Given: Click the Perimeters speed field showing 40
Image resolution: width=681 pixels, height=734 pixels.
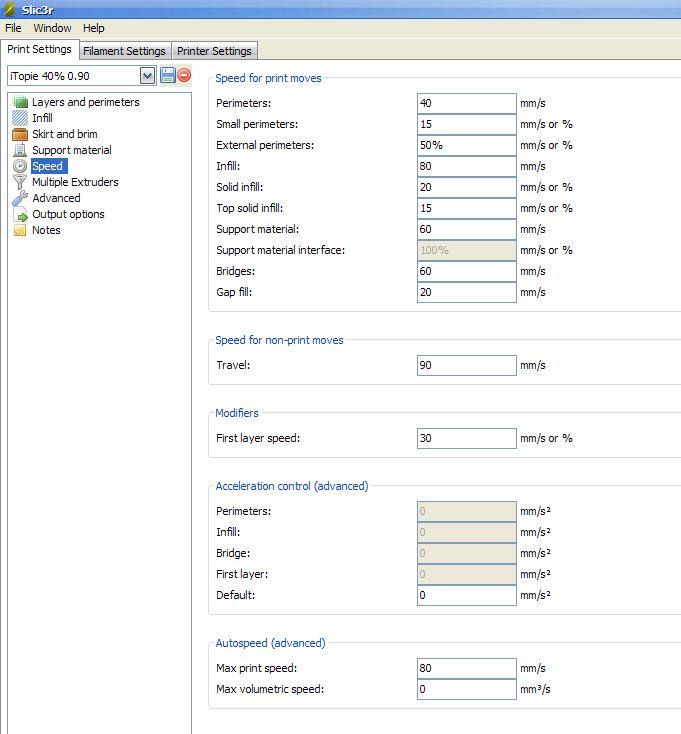Looking at the screenshot, I should pos(467,103).
